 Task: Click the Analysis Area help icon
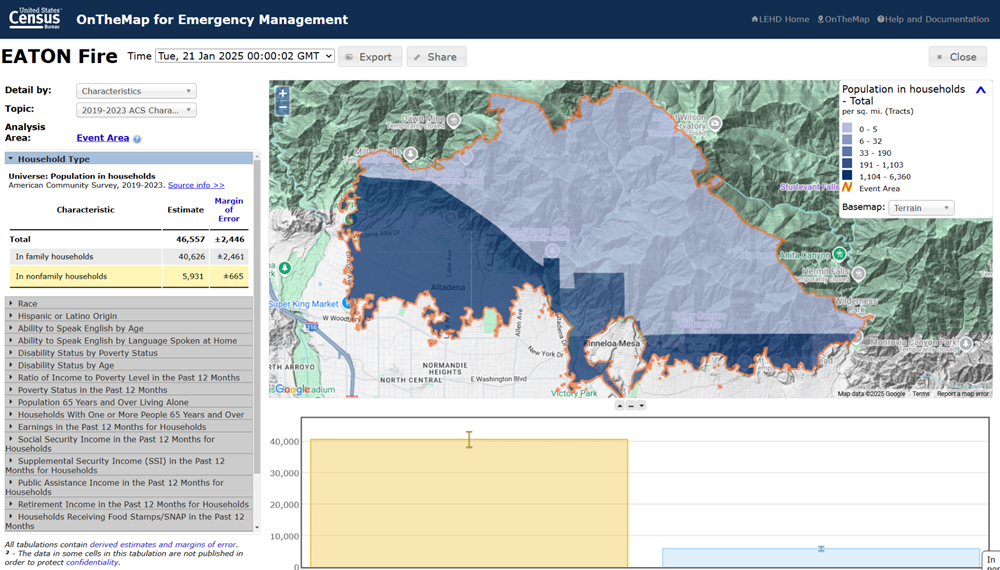pyautogui.click(x=137, y=139)
